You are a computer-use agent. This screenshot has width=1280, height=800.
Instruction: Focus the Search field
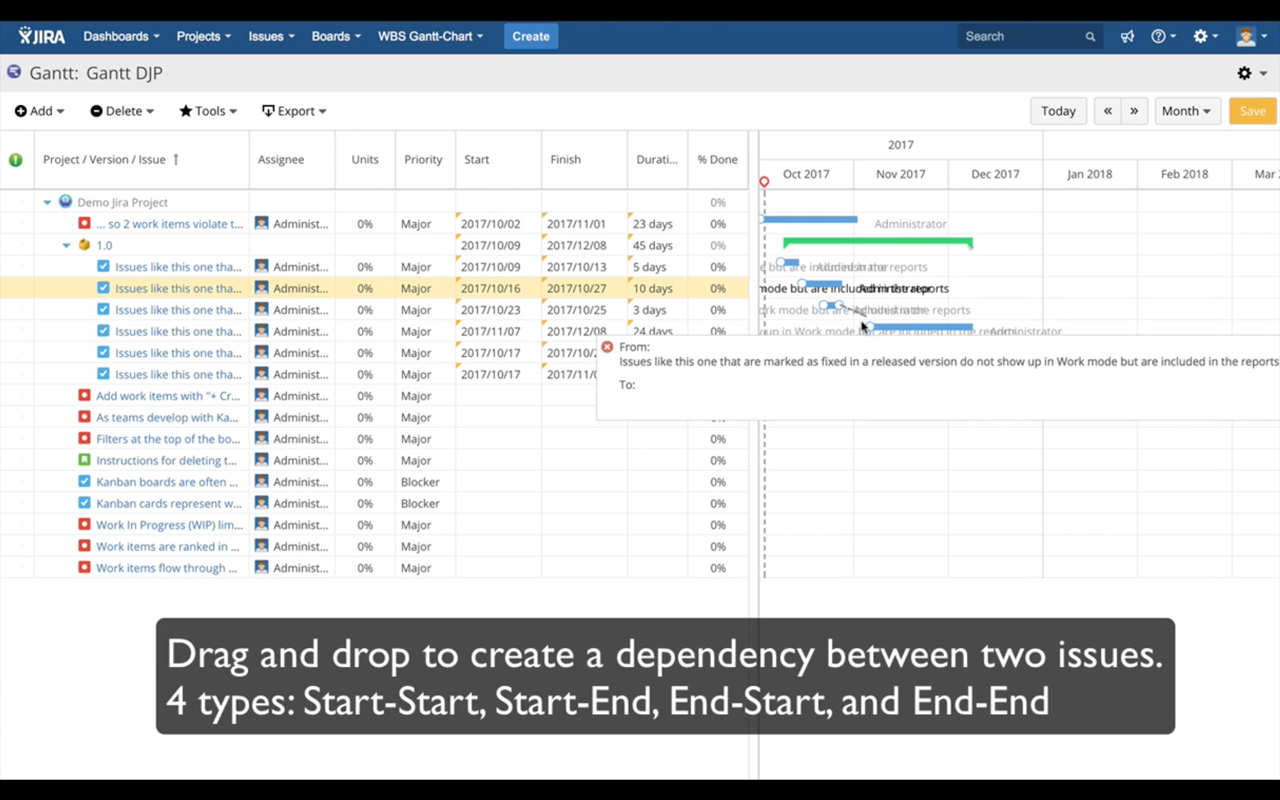tap(1030, 36)
